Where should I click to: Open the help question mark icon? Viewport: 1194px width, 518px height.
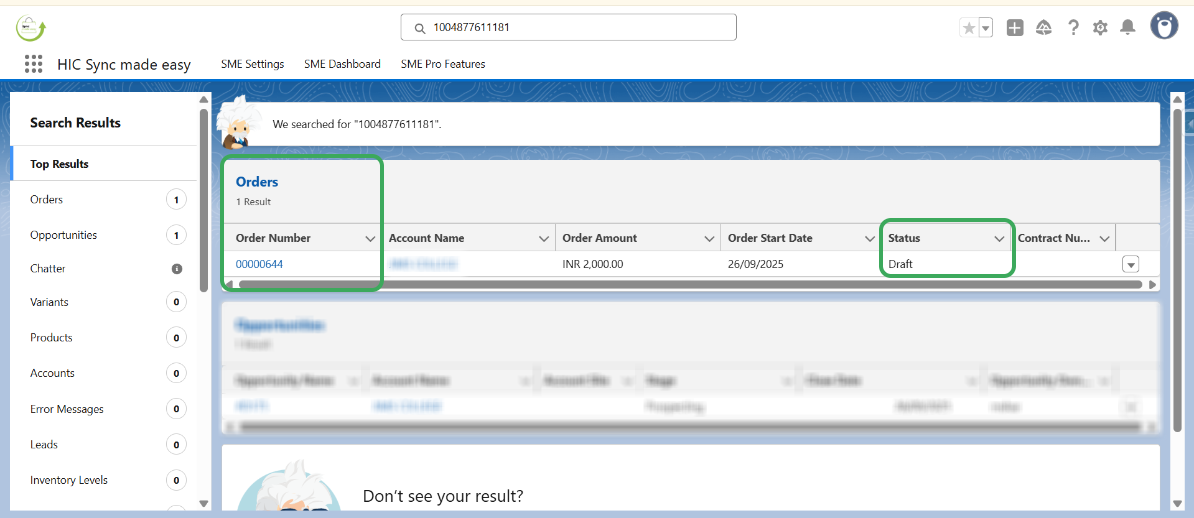point(1073,28)
